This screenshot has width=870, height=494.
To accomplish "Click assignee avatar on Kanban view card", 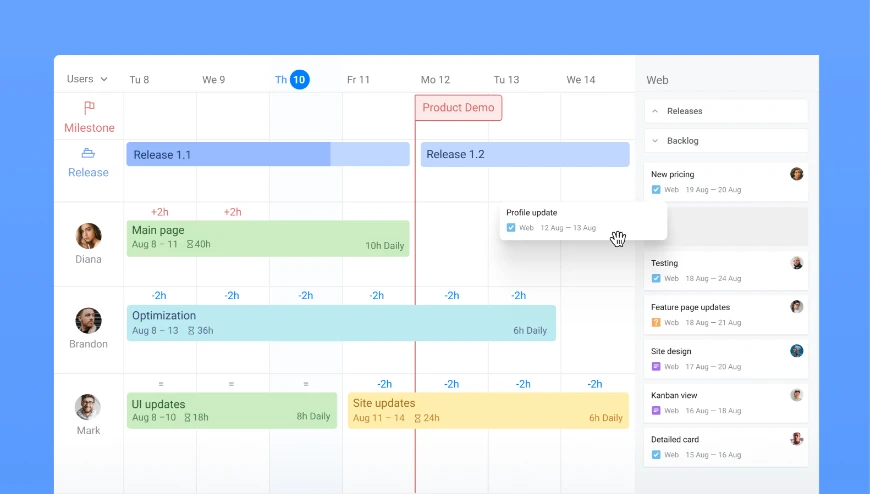I will pyautogui.click(x=797, y=395).
